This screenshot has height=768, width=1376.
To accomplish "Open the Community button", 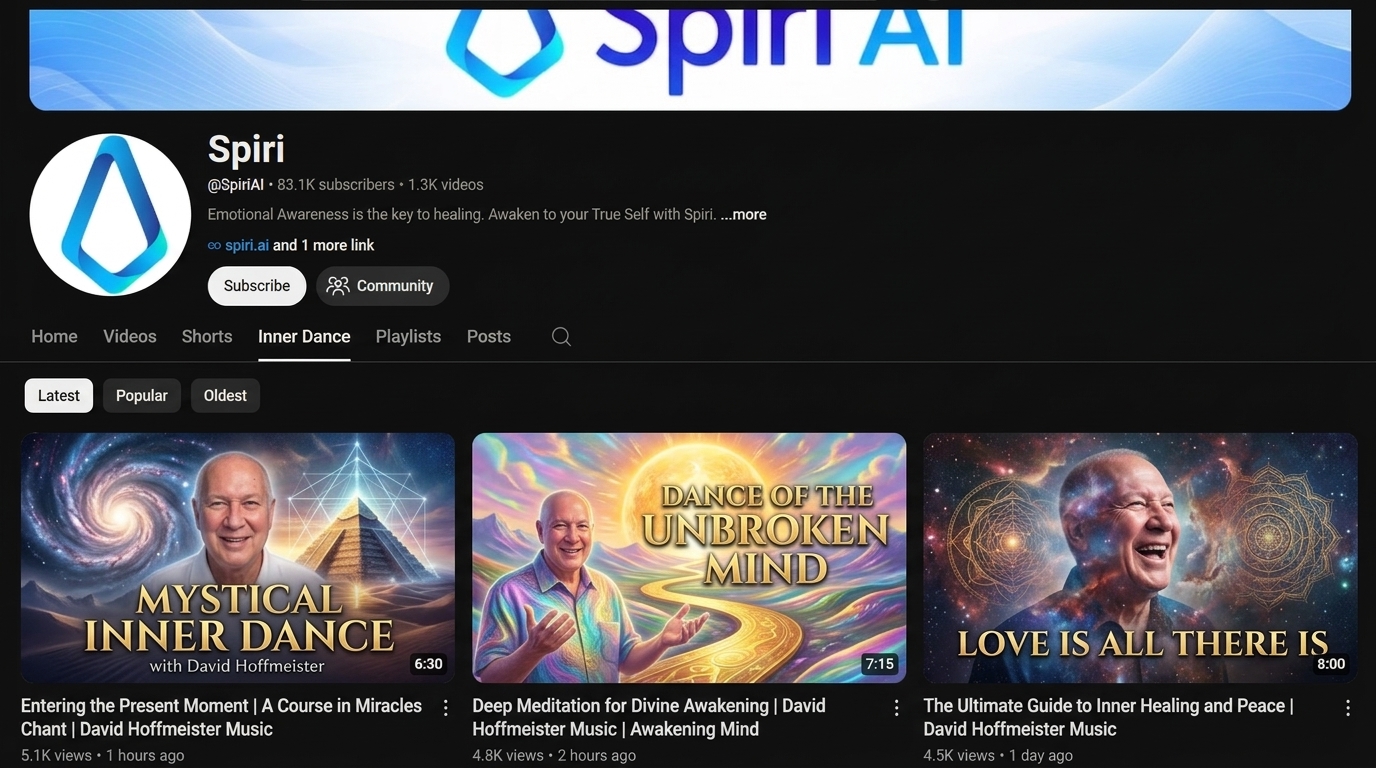I will (x=382, y=286).
